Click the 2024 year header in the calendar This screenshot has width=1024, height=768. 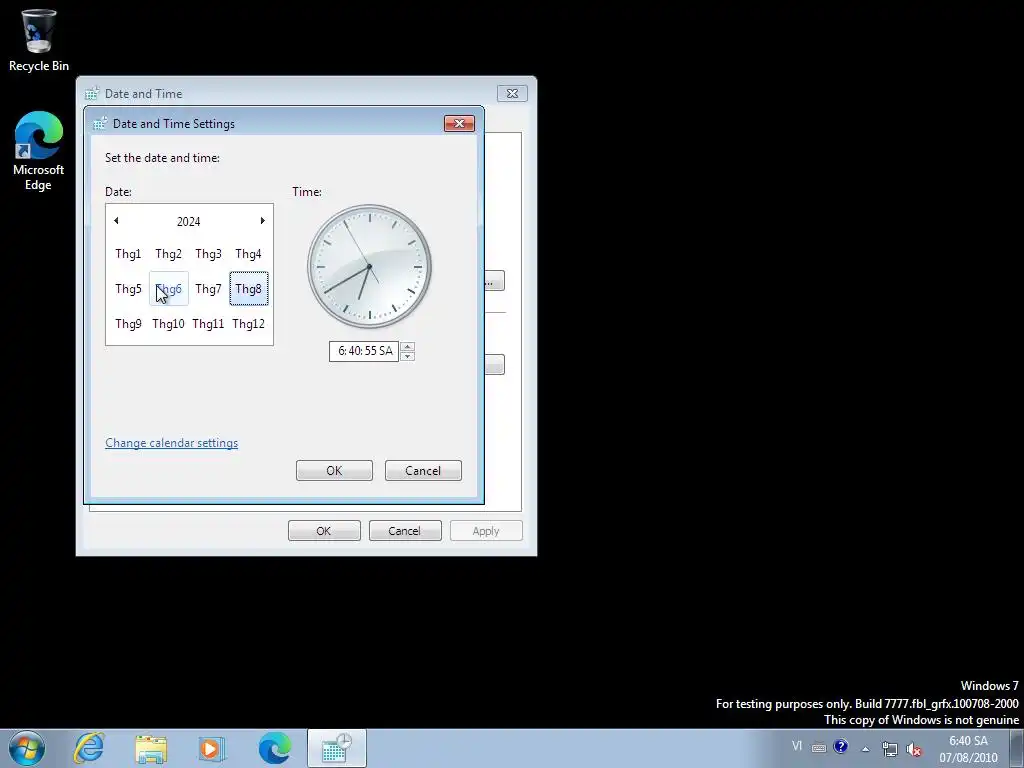tap(189, 221)
